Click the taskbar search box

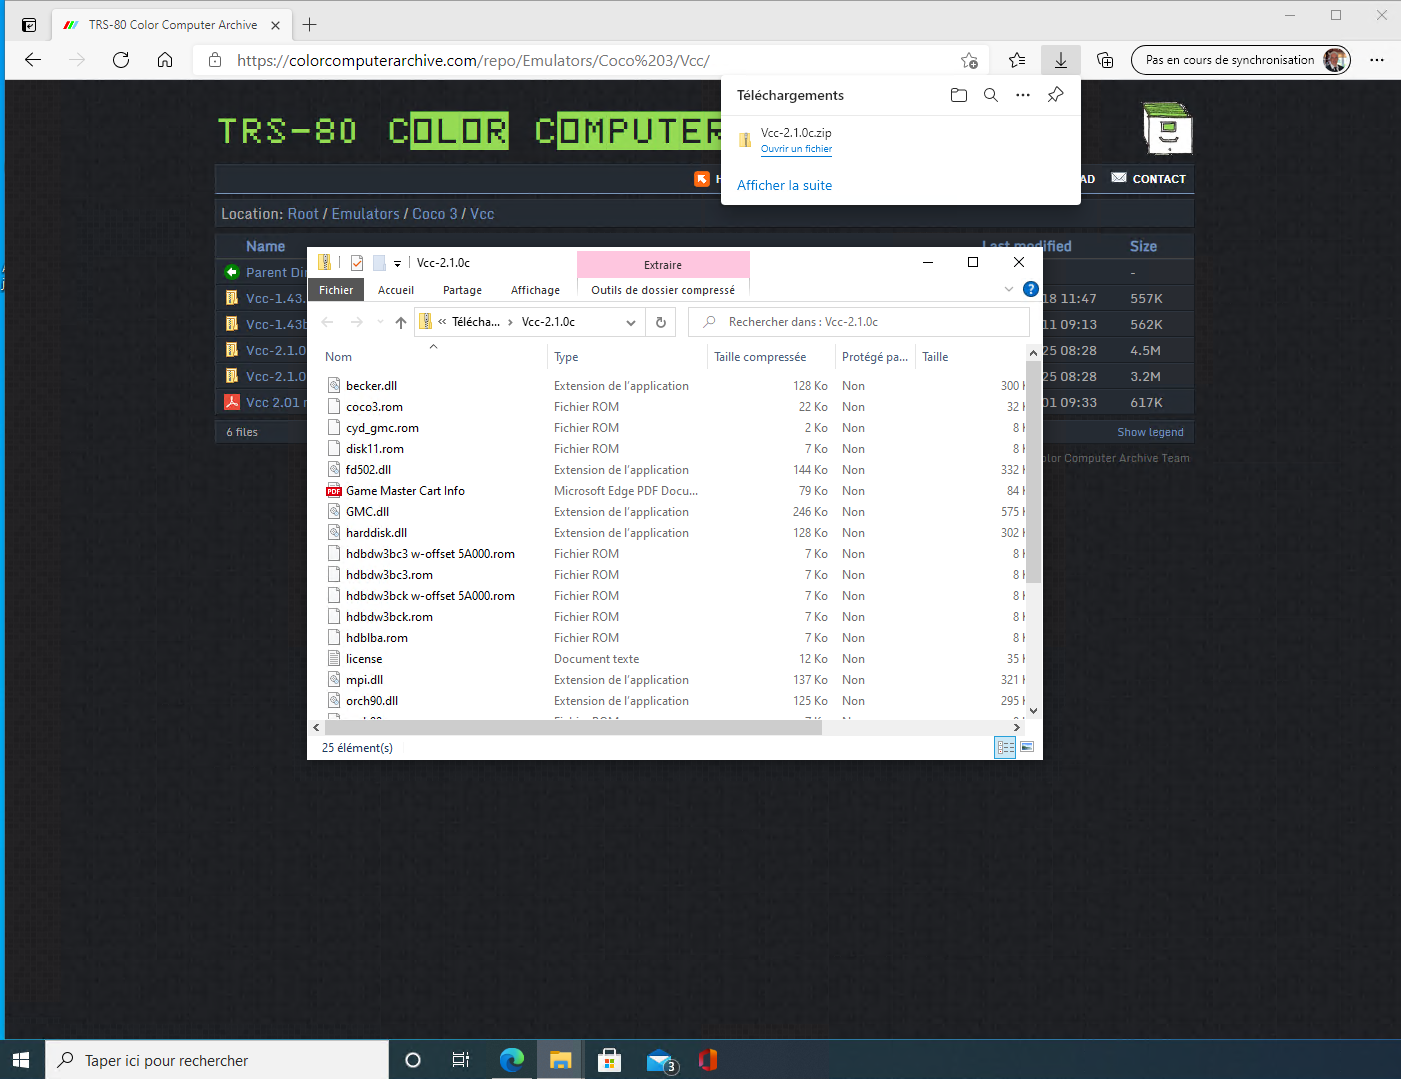pos(217,1060)
